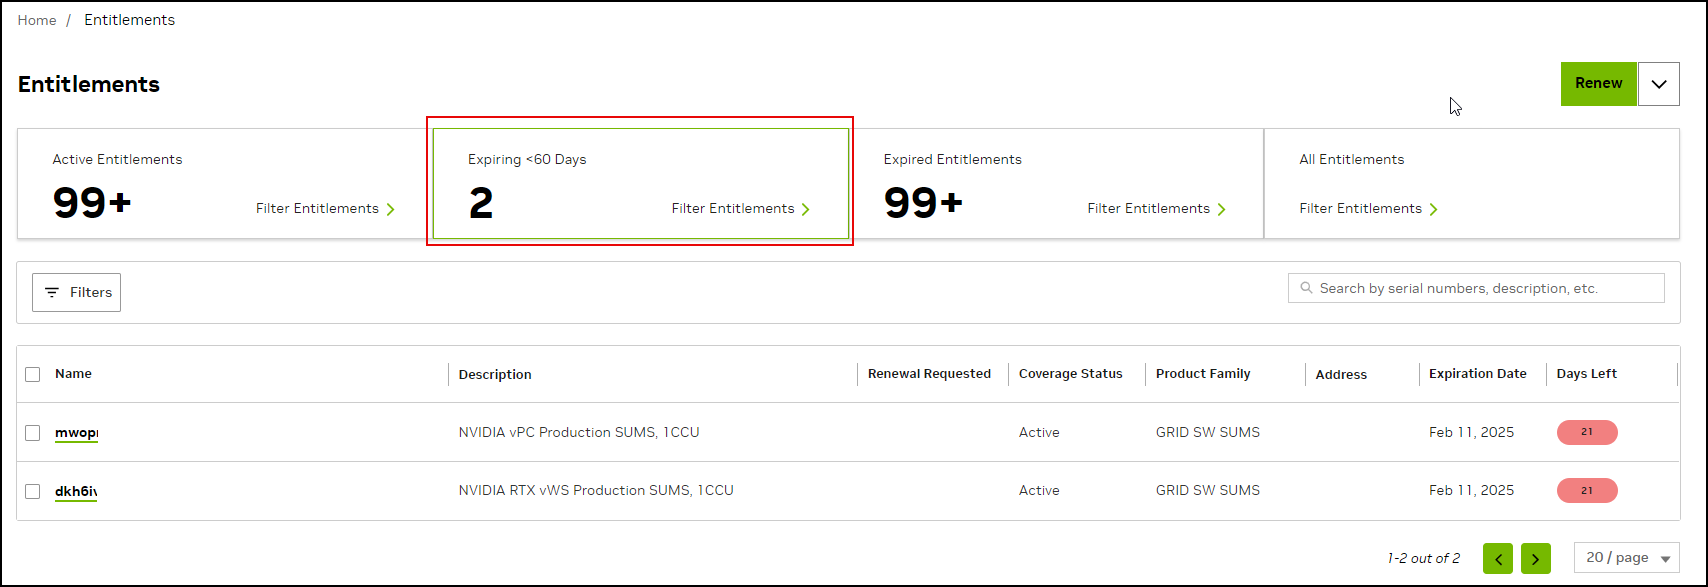The height and width of the screenshot is (587, 1708).
Task: Sort by the Days Left column header
Action: tap(1586, 374)
